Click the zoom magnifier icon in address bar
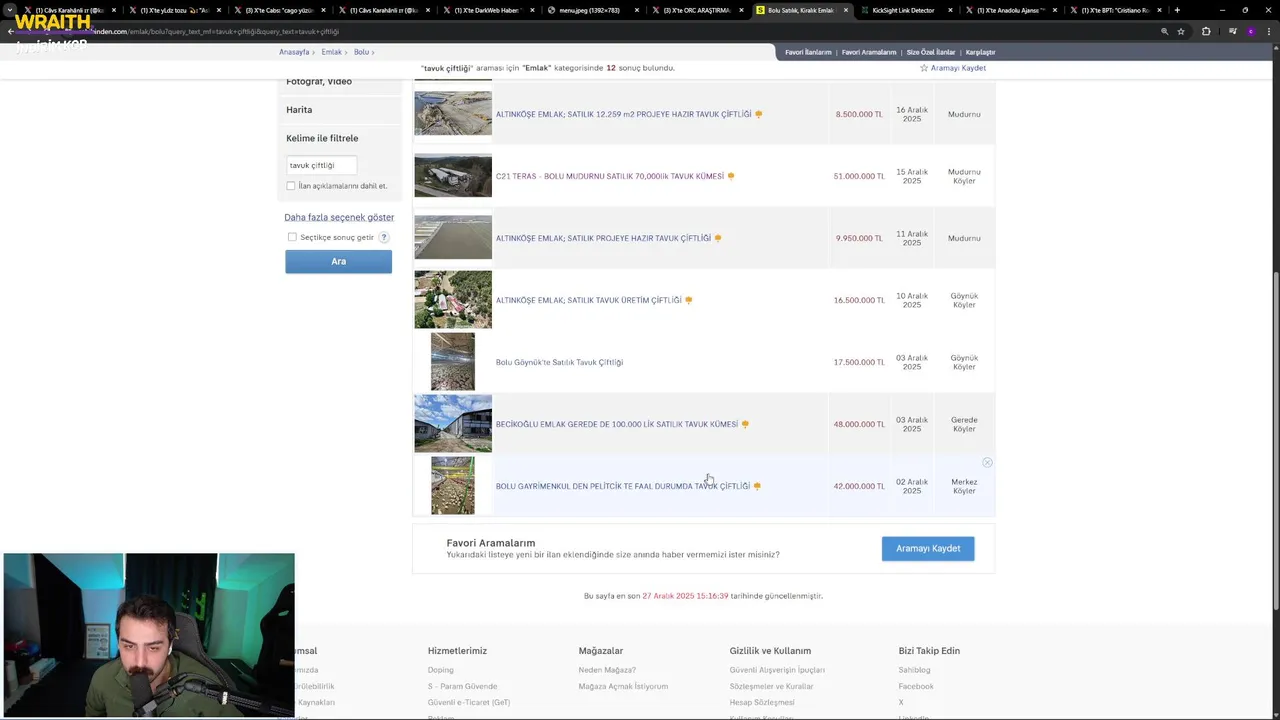Viewport: 1280px width, 720px height. click(x=1164, y=31)
